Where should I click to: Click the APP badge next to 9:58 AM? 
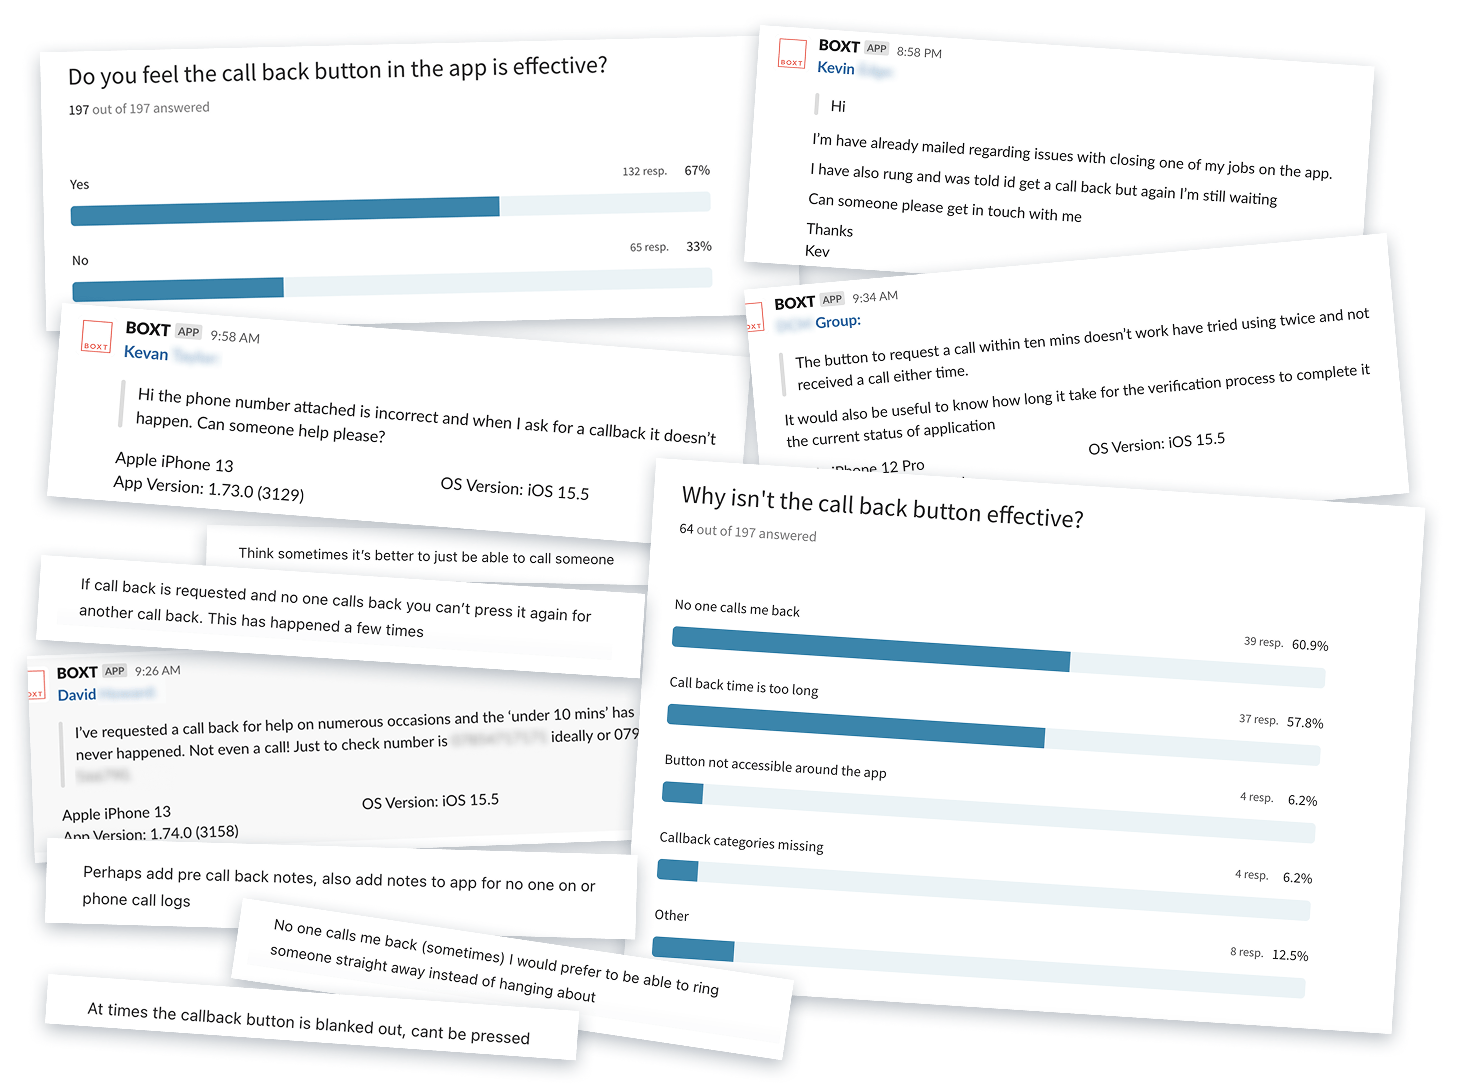188,332
